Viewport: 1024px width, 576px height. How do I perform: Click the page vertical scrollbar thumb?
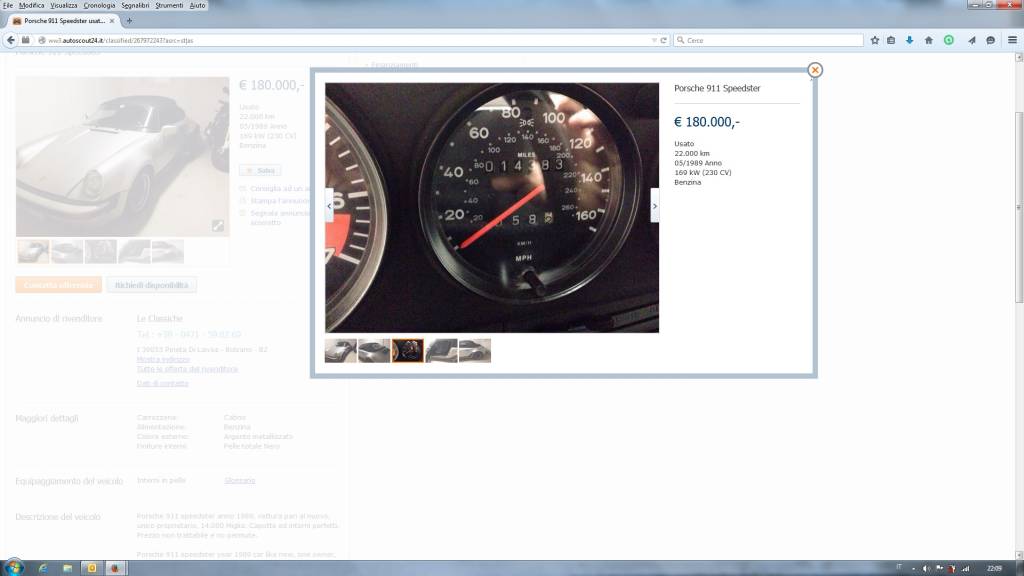pos(1019,208)
